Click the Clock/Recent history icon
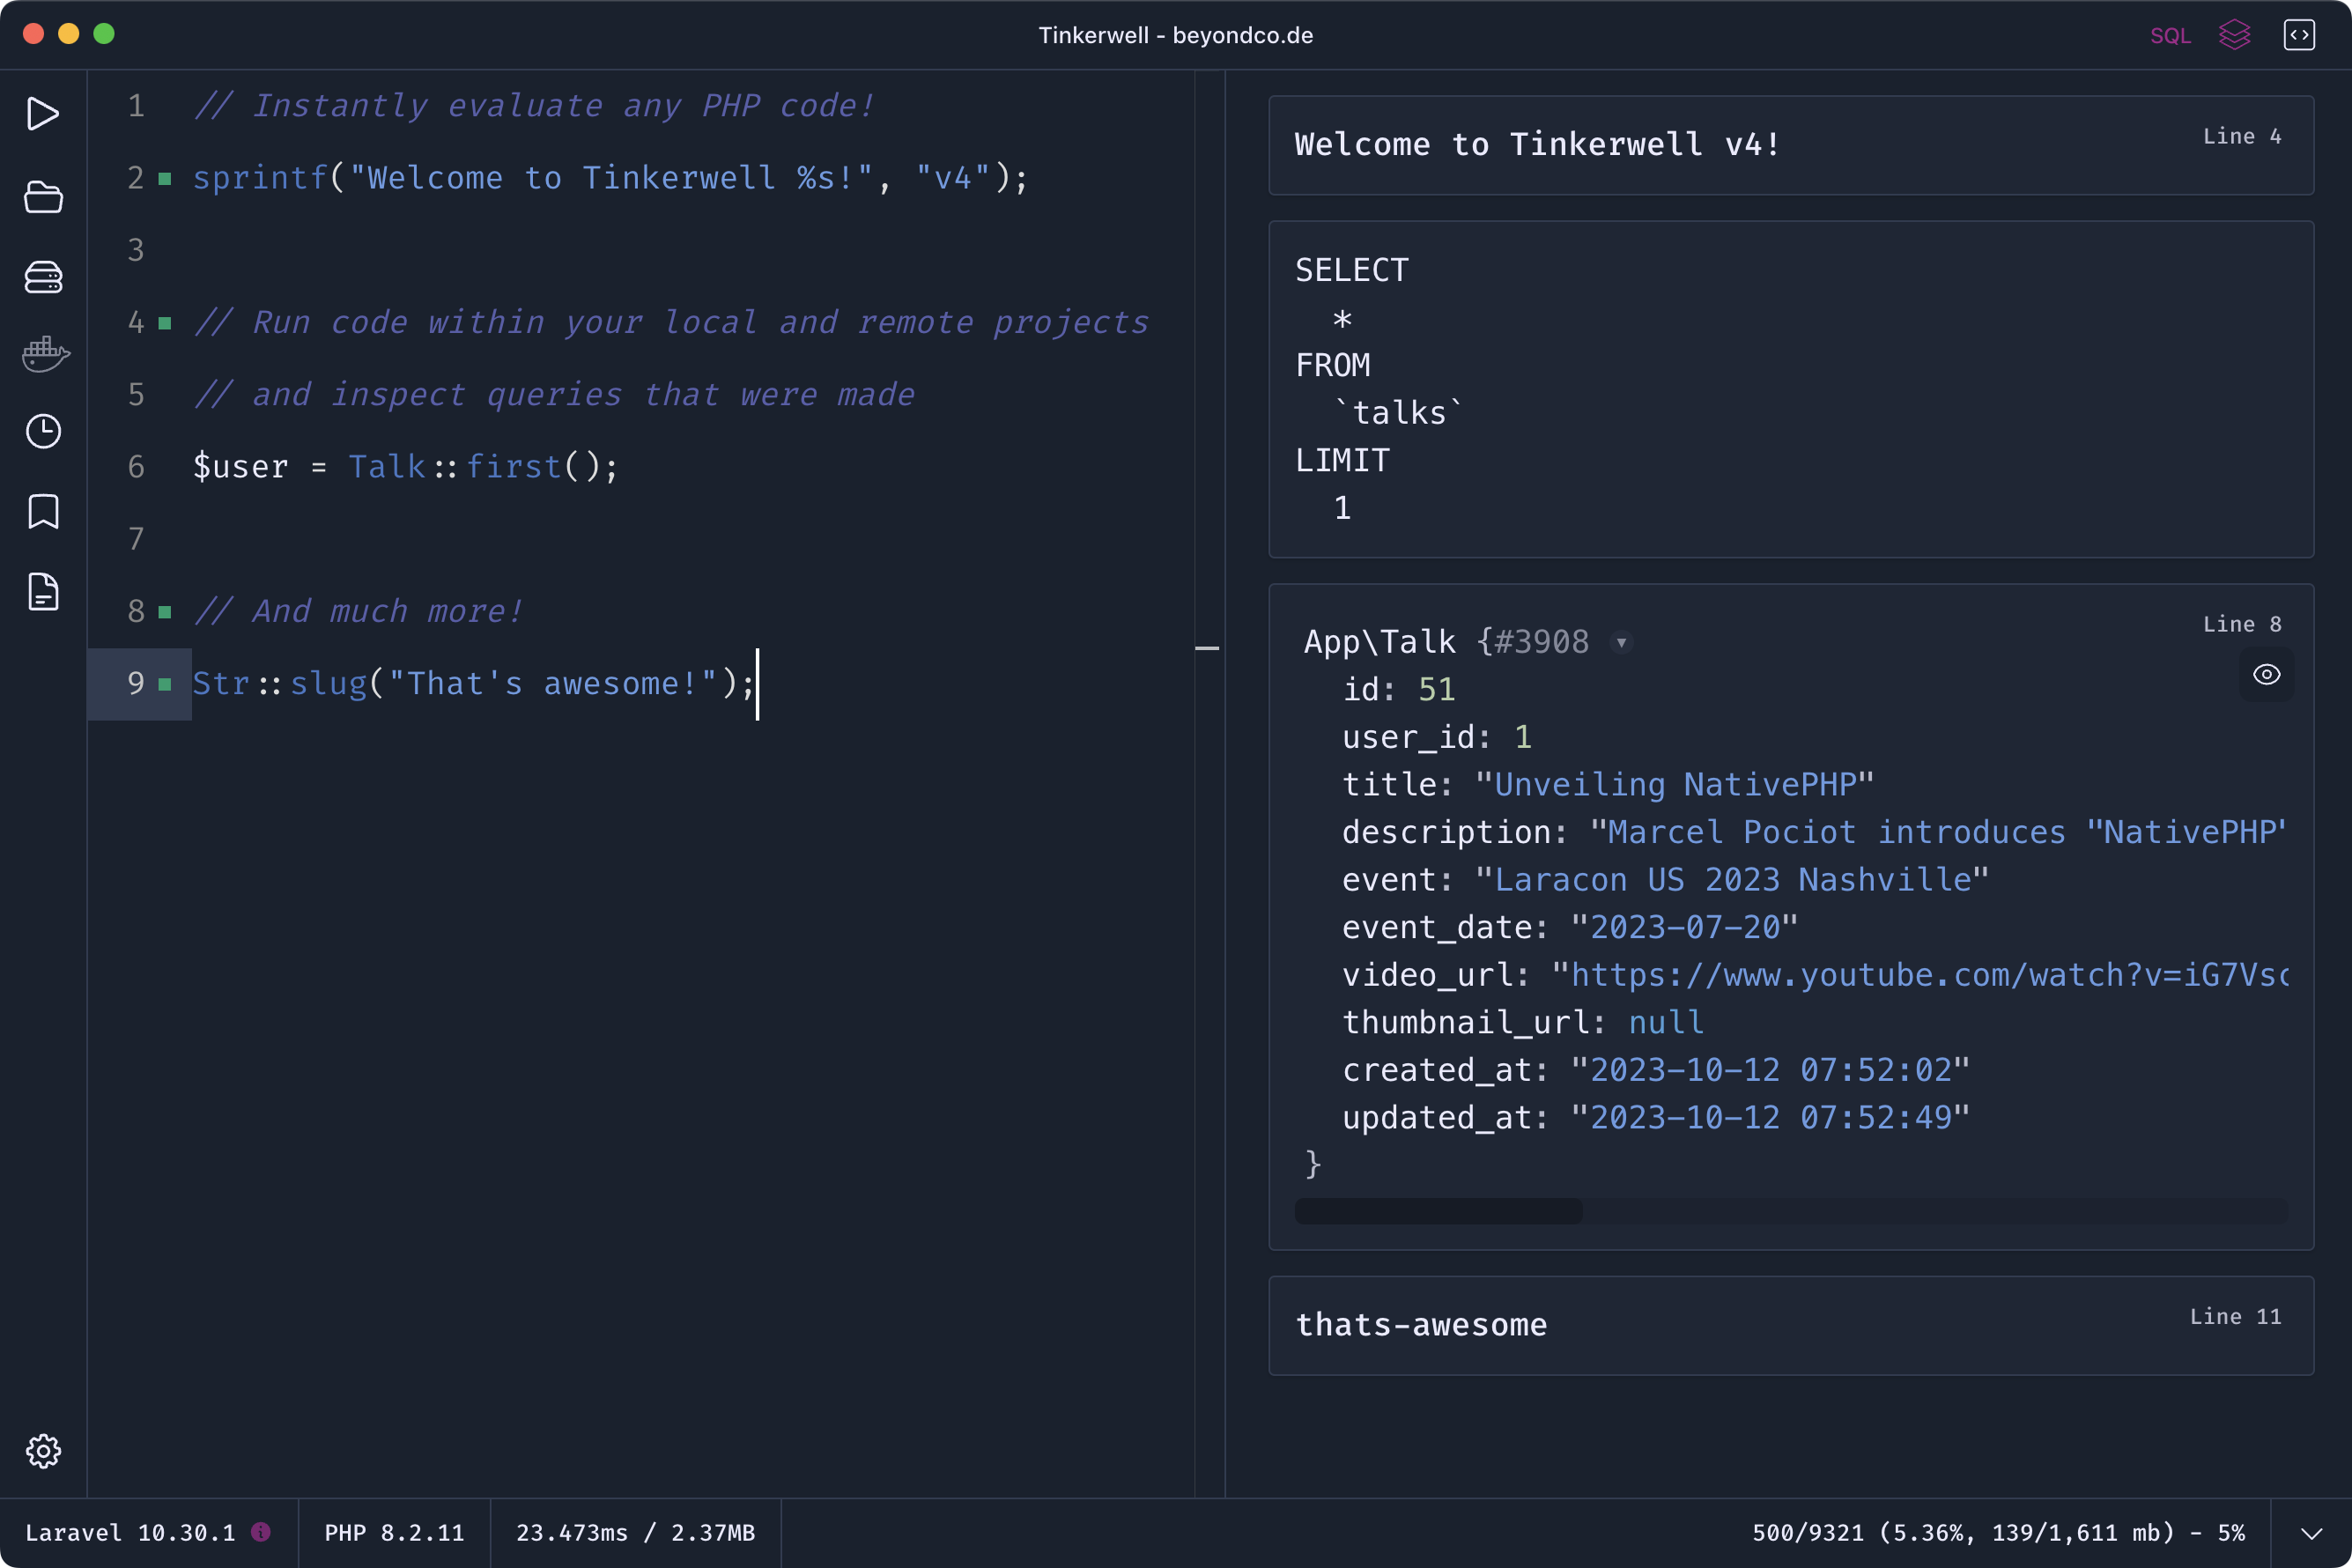2352x1568 pixels. point(44,433)
